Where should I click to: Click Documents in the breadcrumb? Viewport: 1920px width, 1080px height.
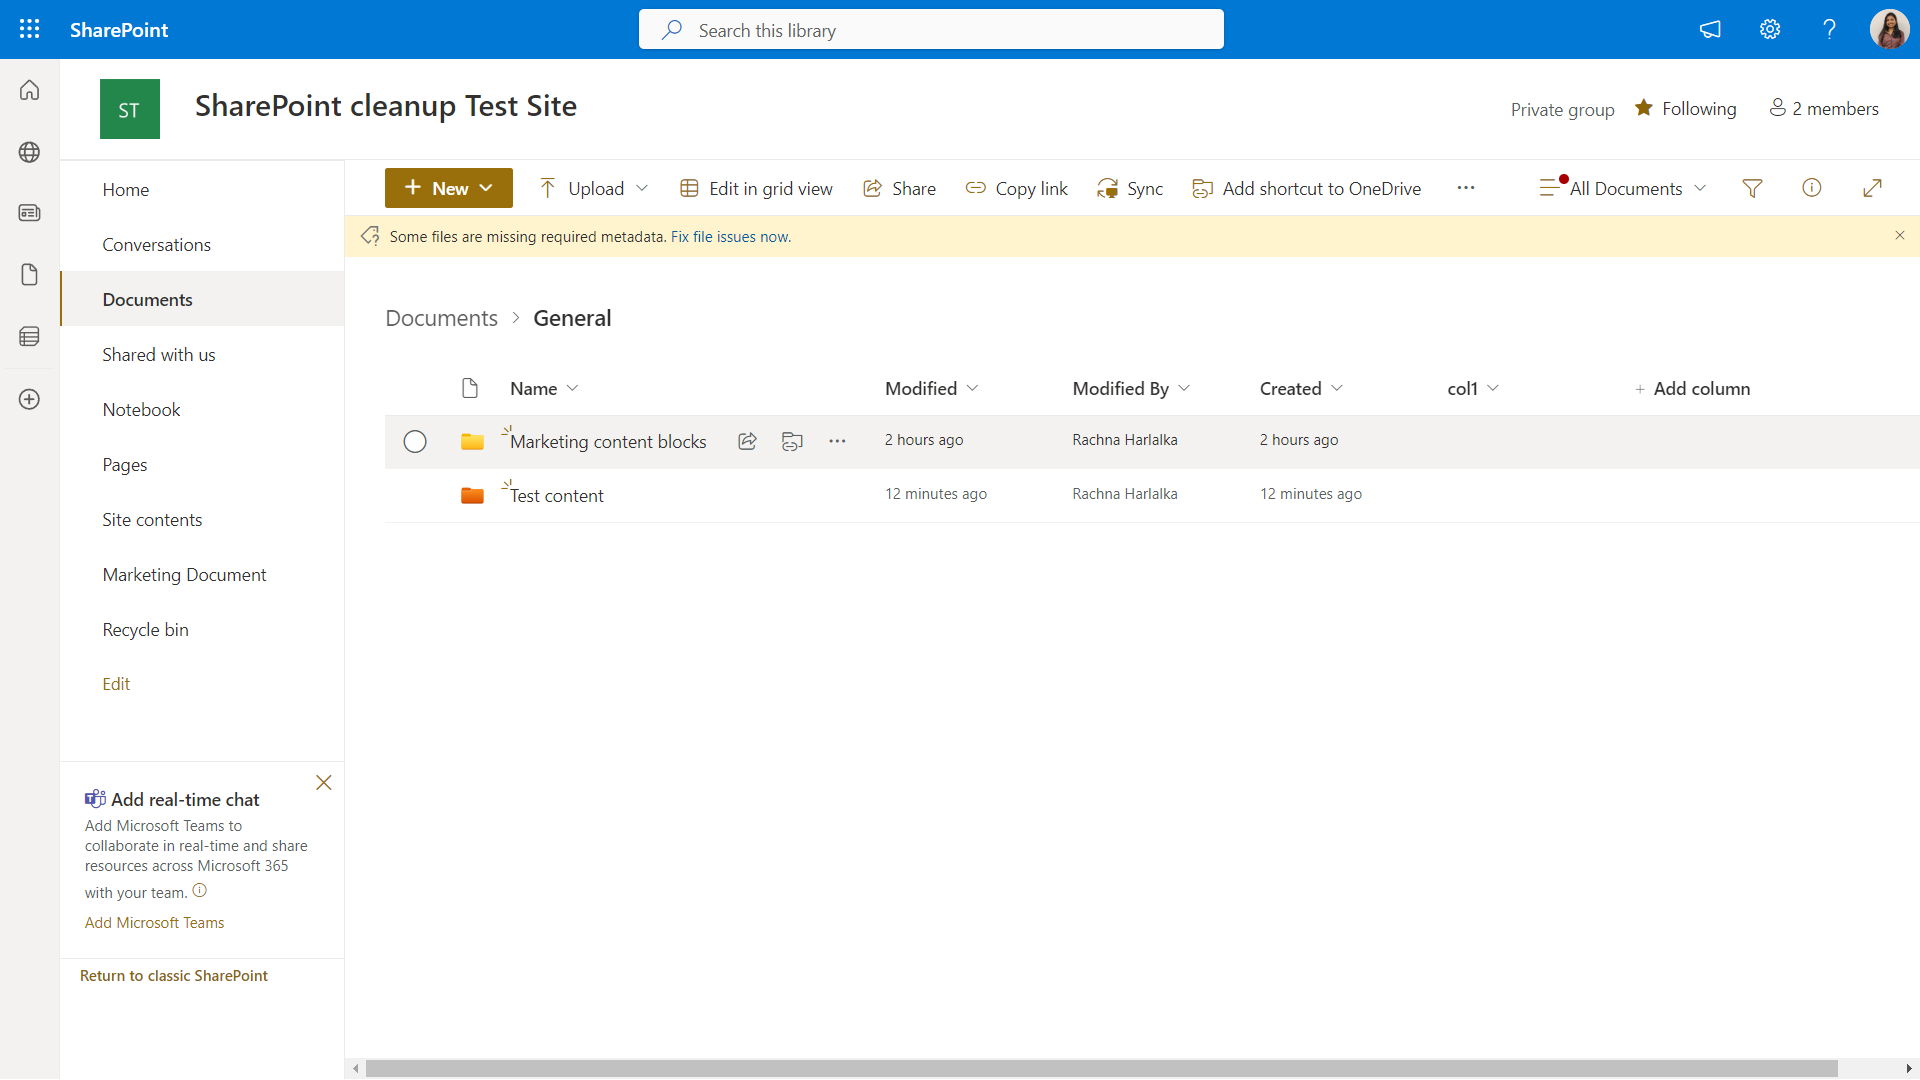(441, 318)
